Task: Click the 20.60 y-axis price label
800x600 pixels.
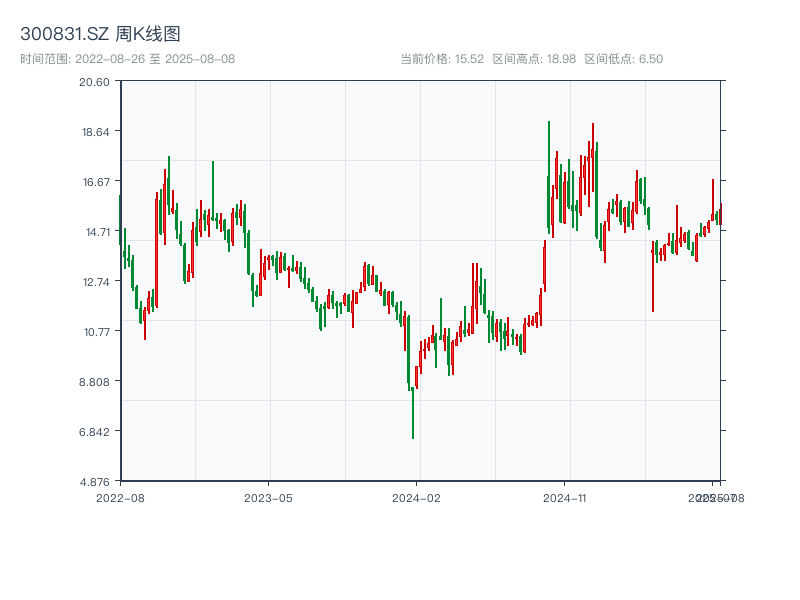Action: [x=94, y=81]
